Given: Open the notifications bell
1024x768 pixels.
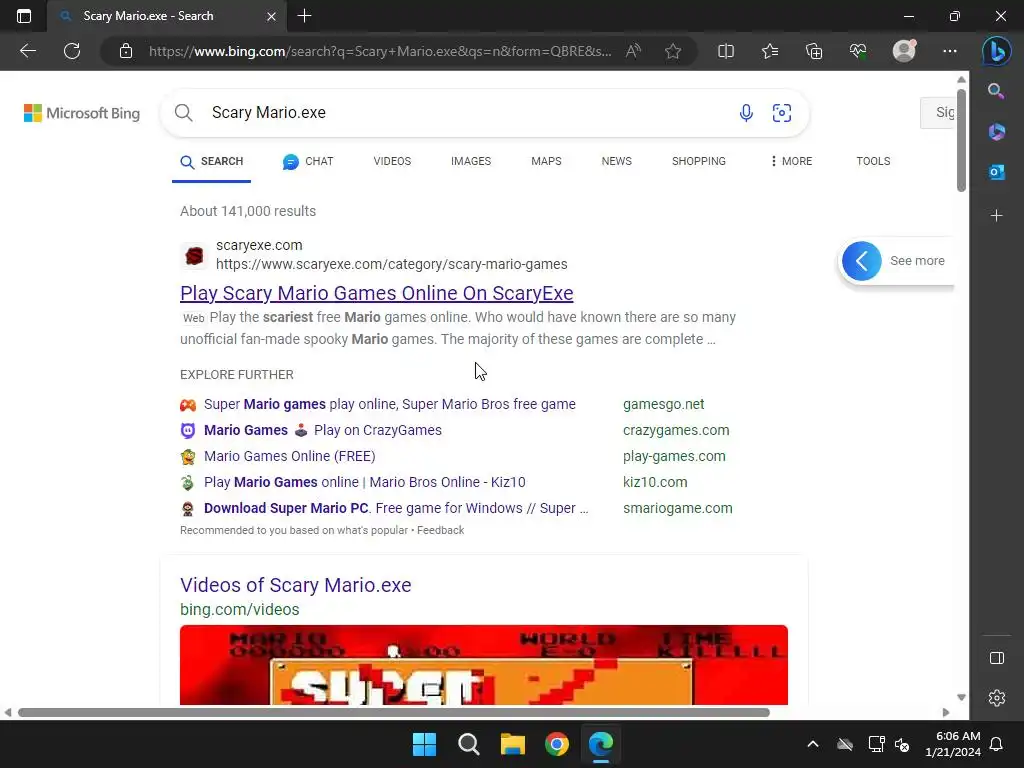Looking at the screenshot, I should [996, 744].
